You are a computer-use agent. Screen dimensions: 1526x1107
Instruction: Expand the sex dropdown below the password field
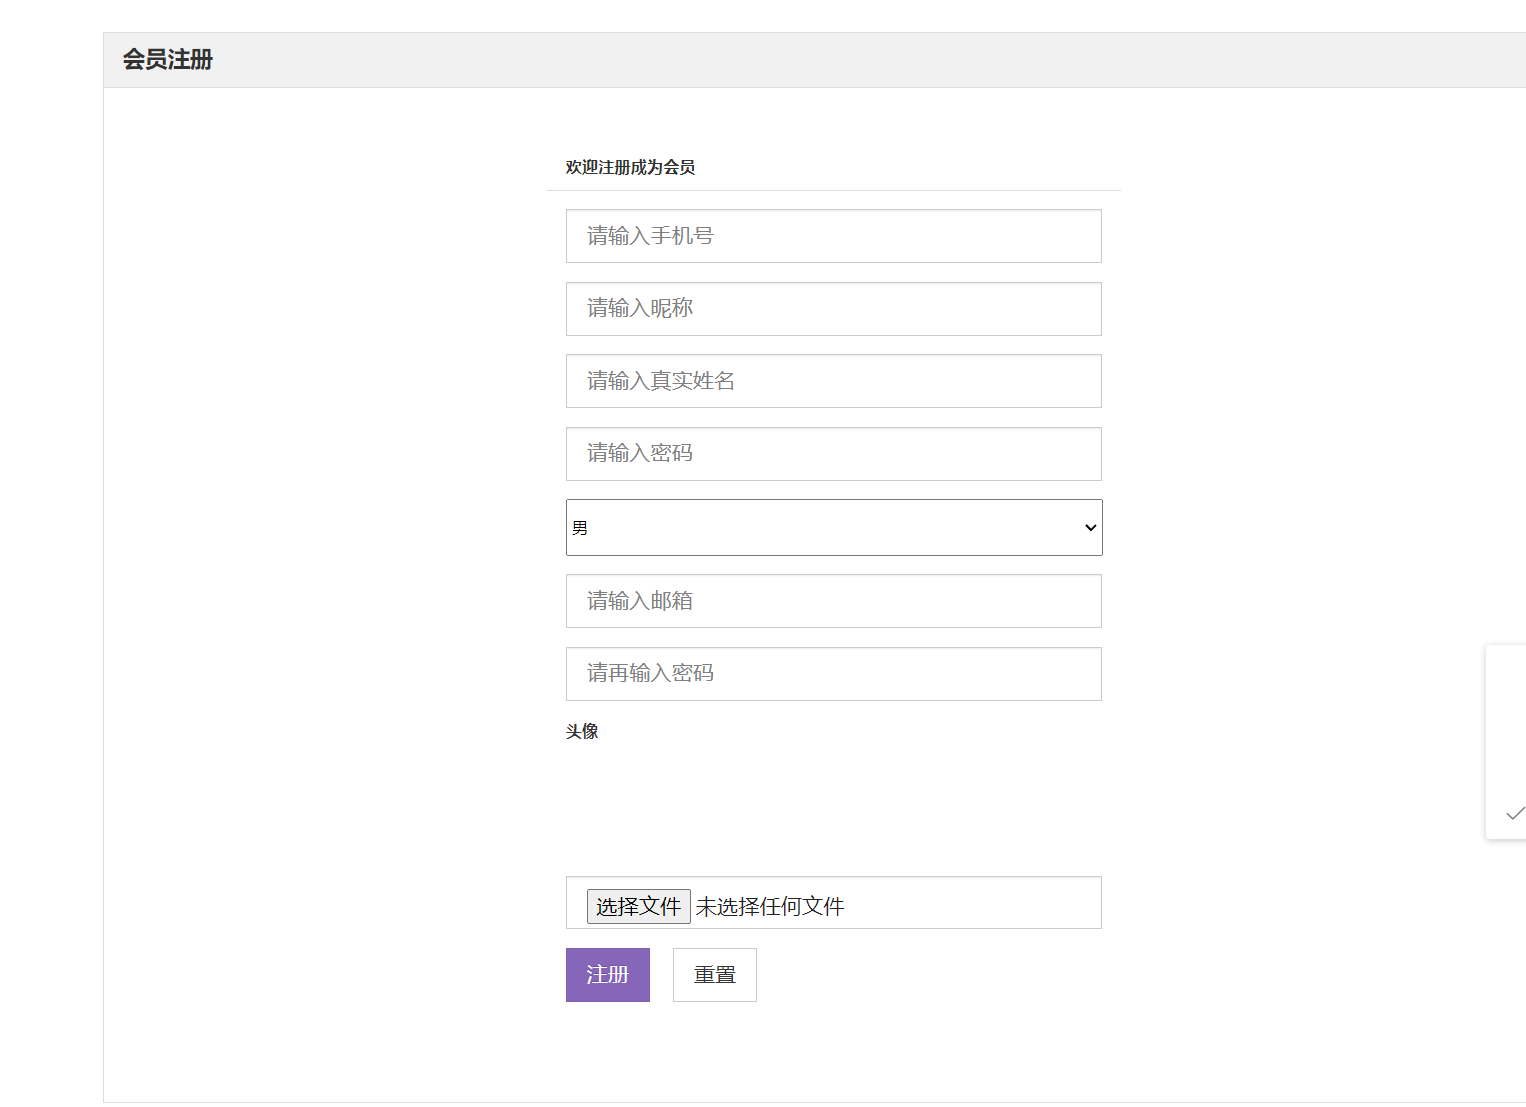833,527
